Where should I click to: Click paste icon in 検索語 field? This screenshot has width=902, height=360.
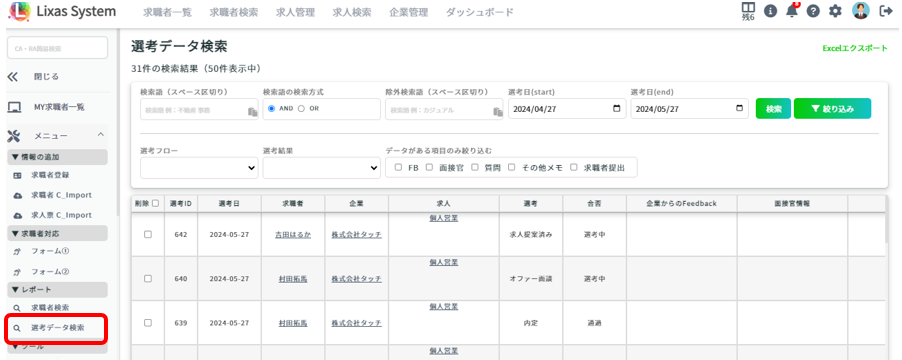tap(252, 112)
